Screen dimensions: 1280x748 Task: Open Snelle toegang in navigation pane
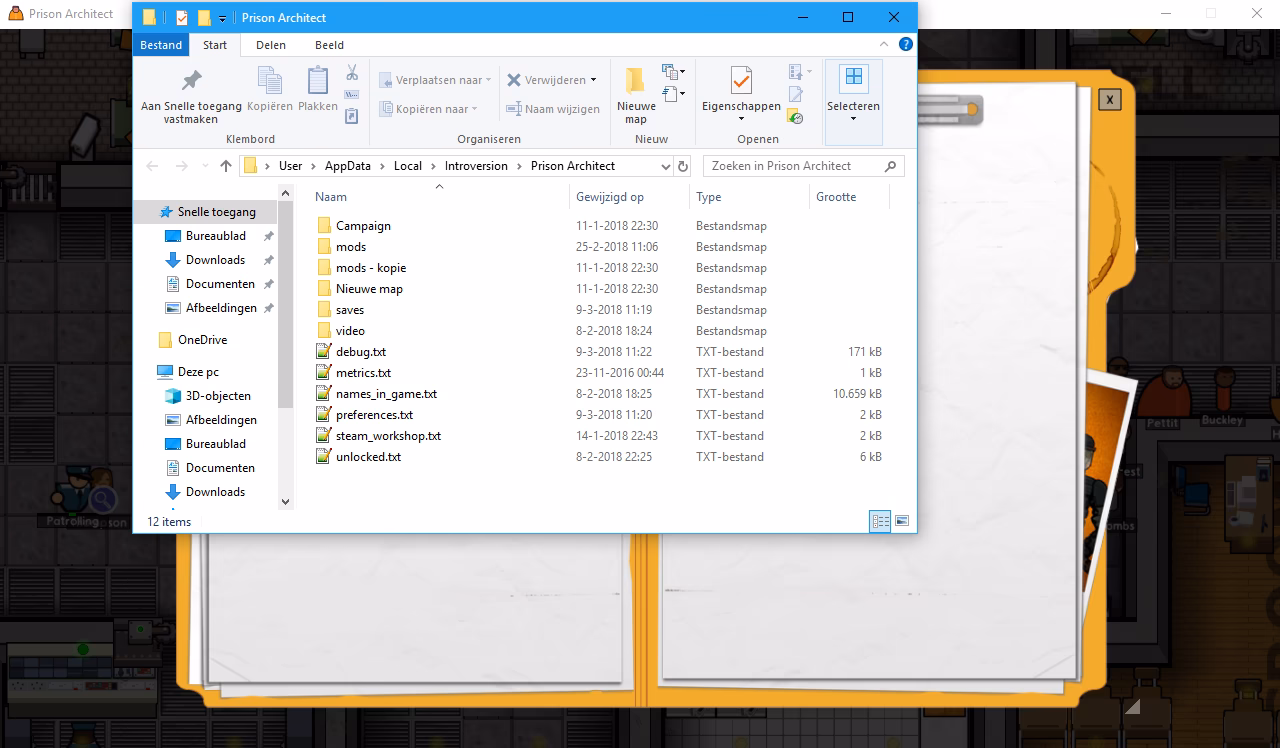click(x=216, y=212)
